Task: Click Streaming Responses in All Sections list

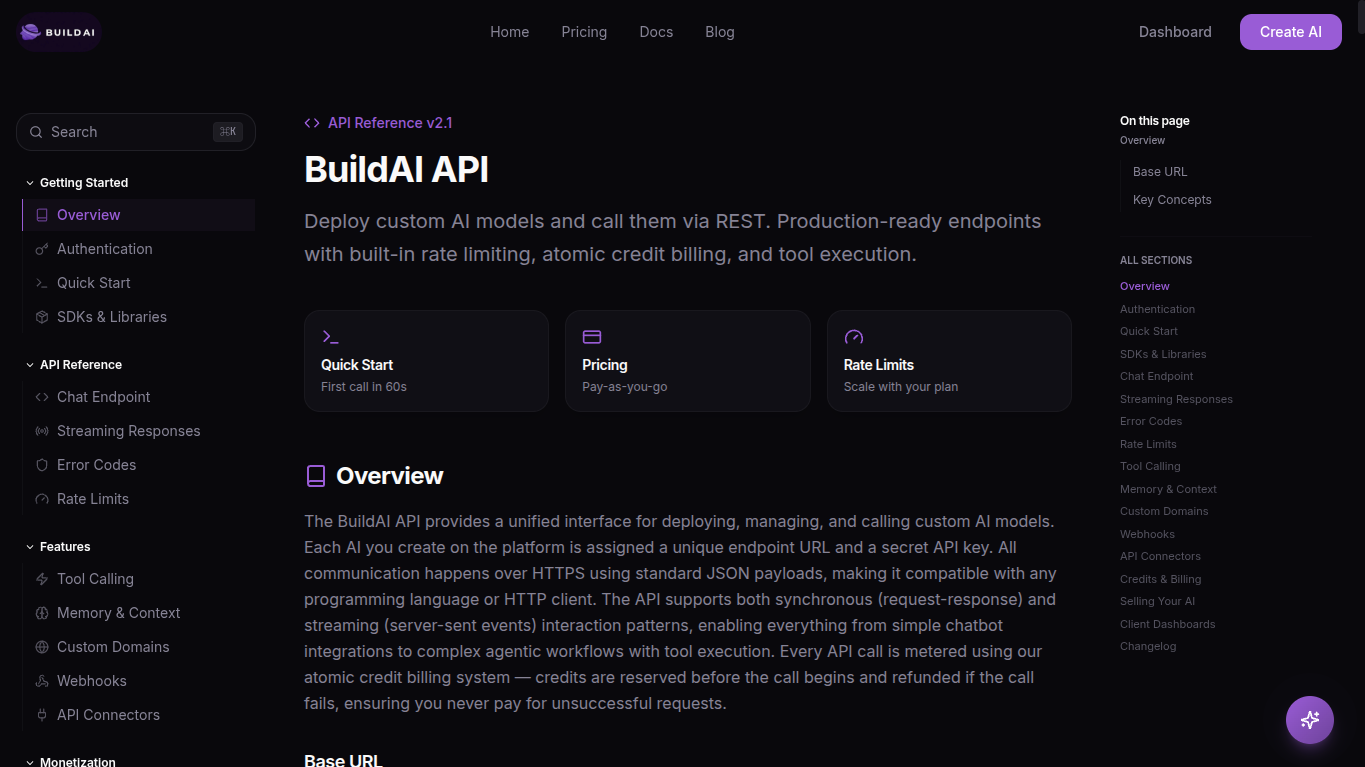Action: pyautogui.click(x=1176, y=399)
